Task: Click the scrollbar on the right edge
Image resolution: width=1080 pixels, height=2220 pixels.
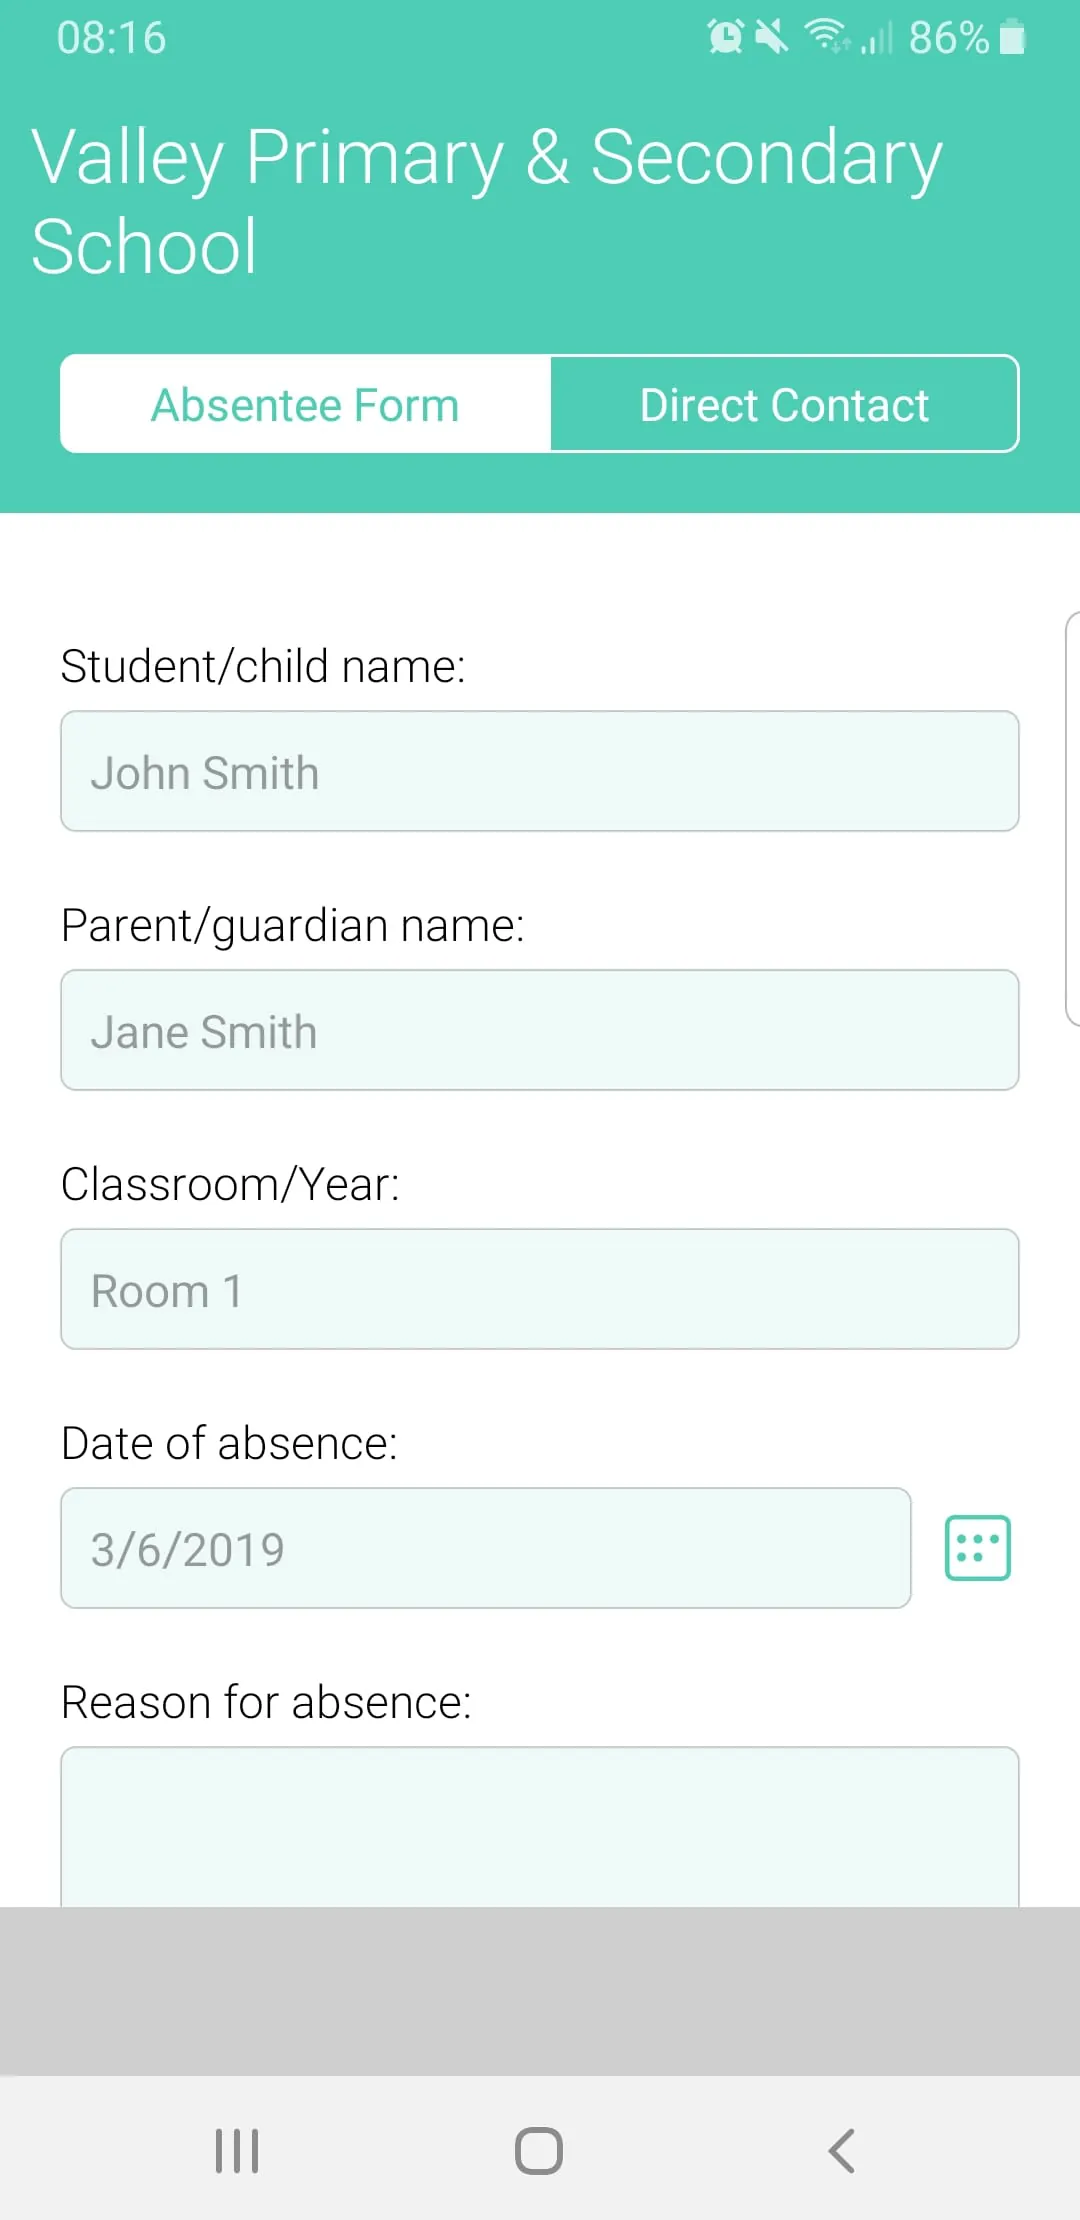Action: point(1072,820)
